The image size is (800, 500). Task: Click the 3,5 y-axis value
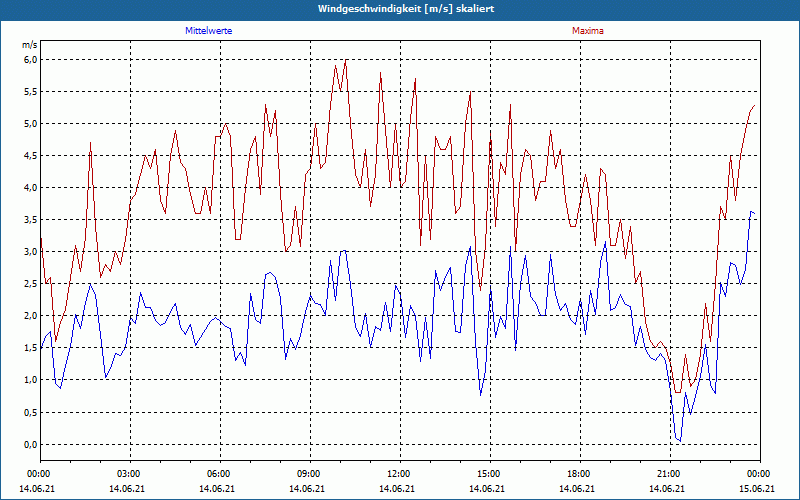coord(31,220)
